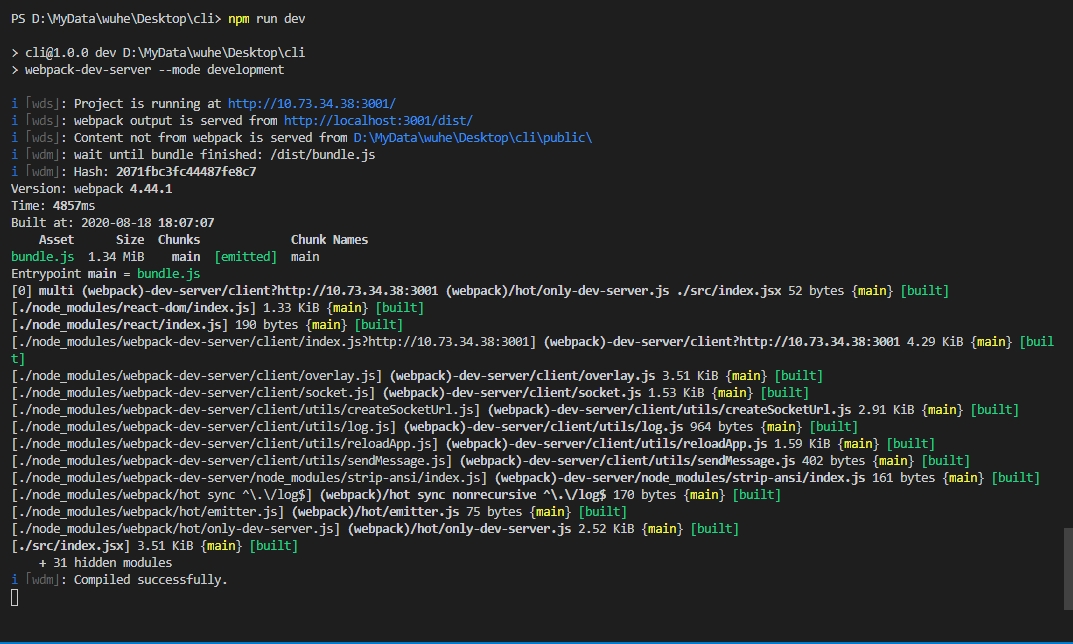This screenshot has width=1073, height=644.
Task: Click 'Built at: 2020-08-18 18:07:07' text
Action: tap(112, 222)
